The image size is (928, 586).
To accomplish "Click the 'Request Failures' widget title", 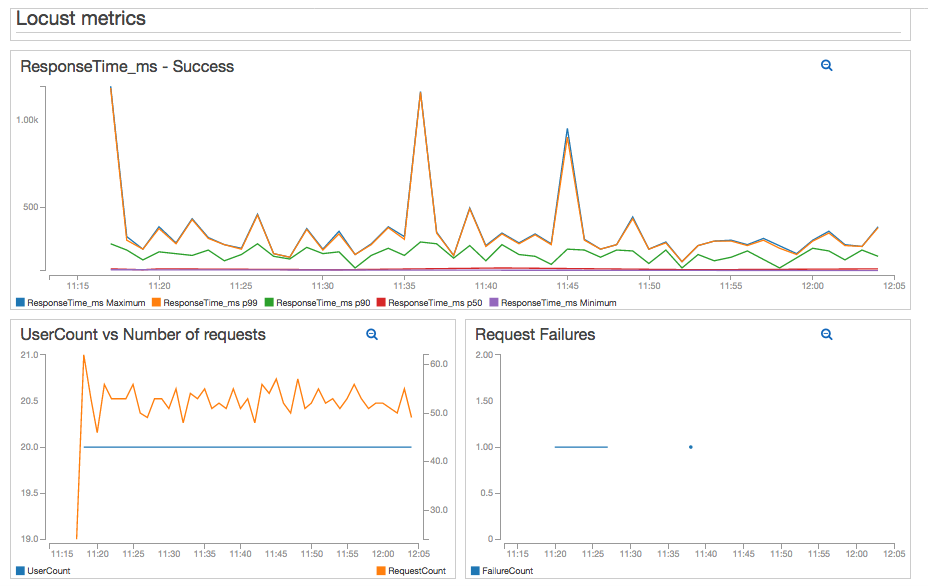I will tap(535, 335).
